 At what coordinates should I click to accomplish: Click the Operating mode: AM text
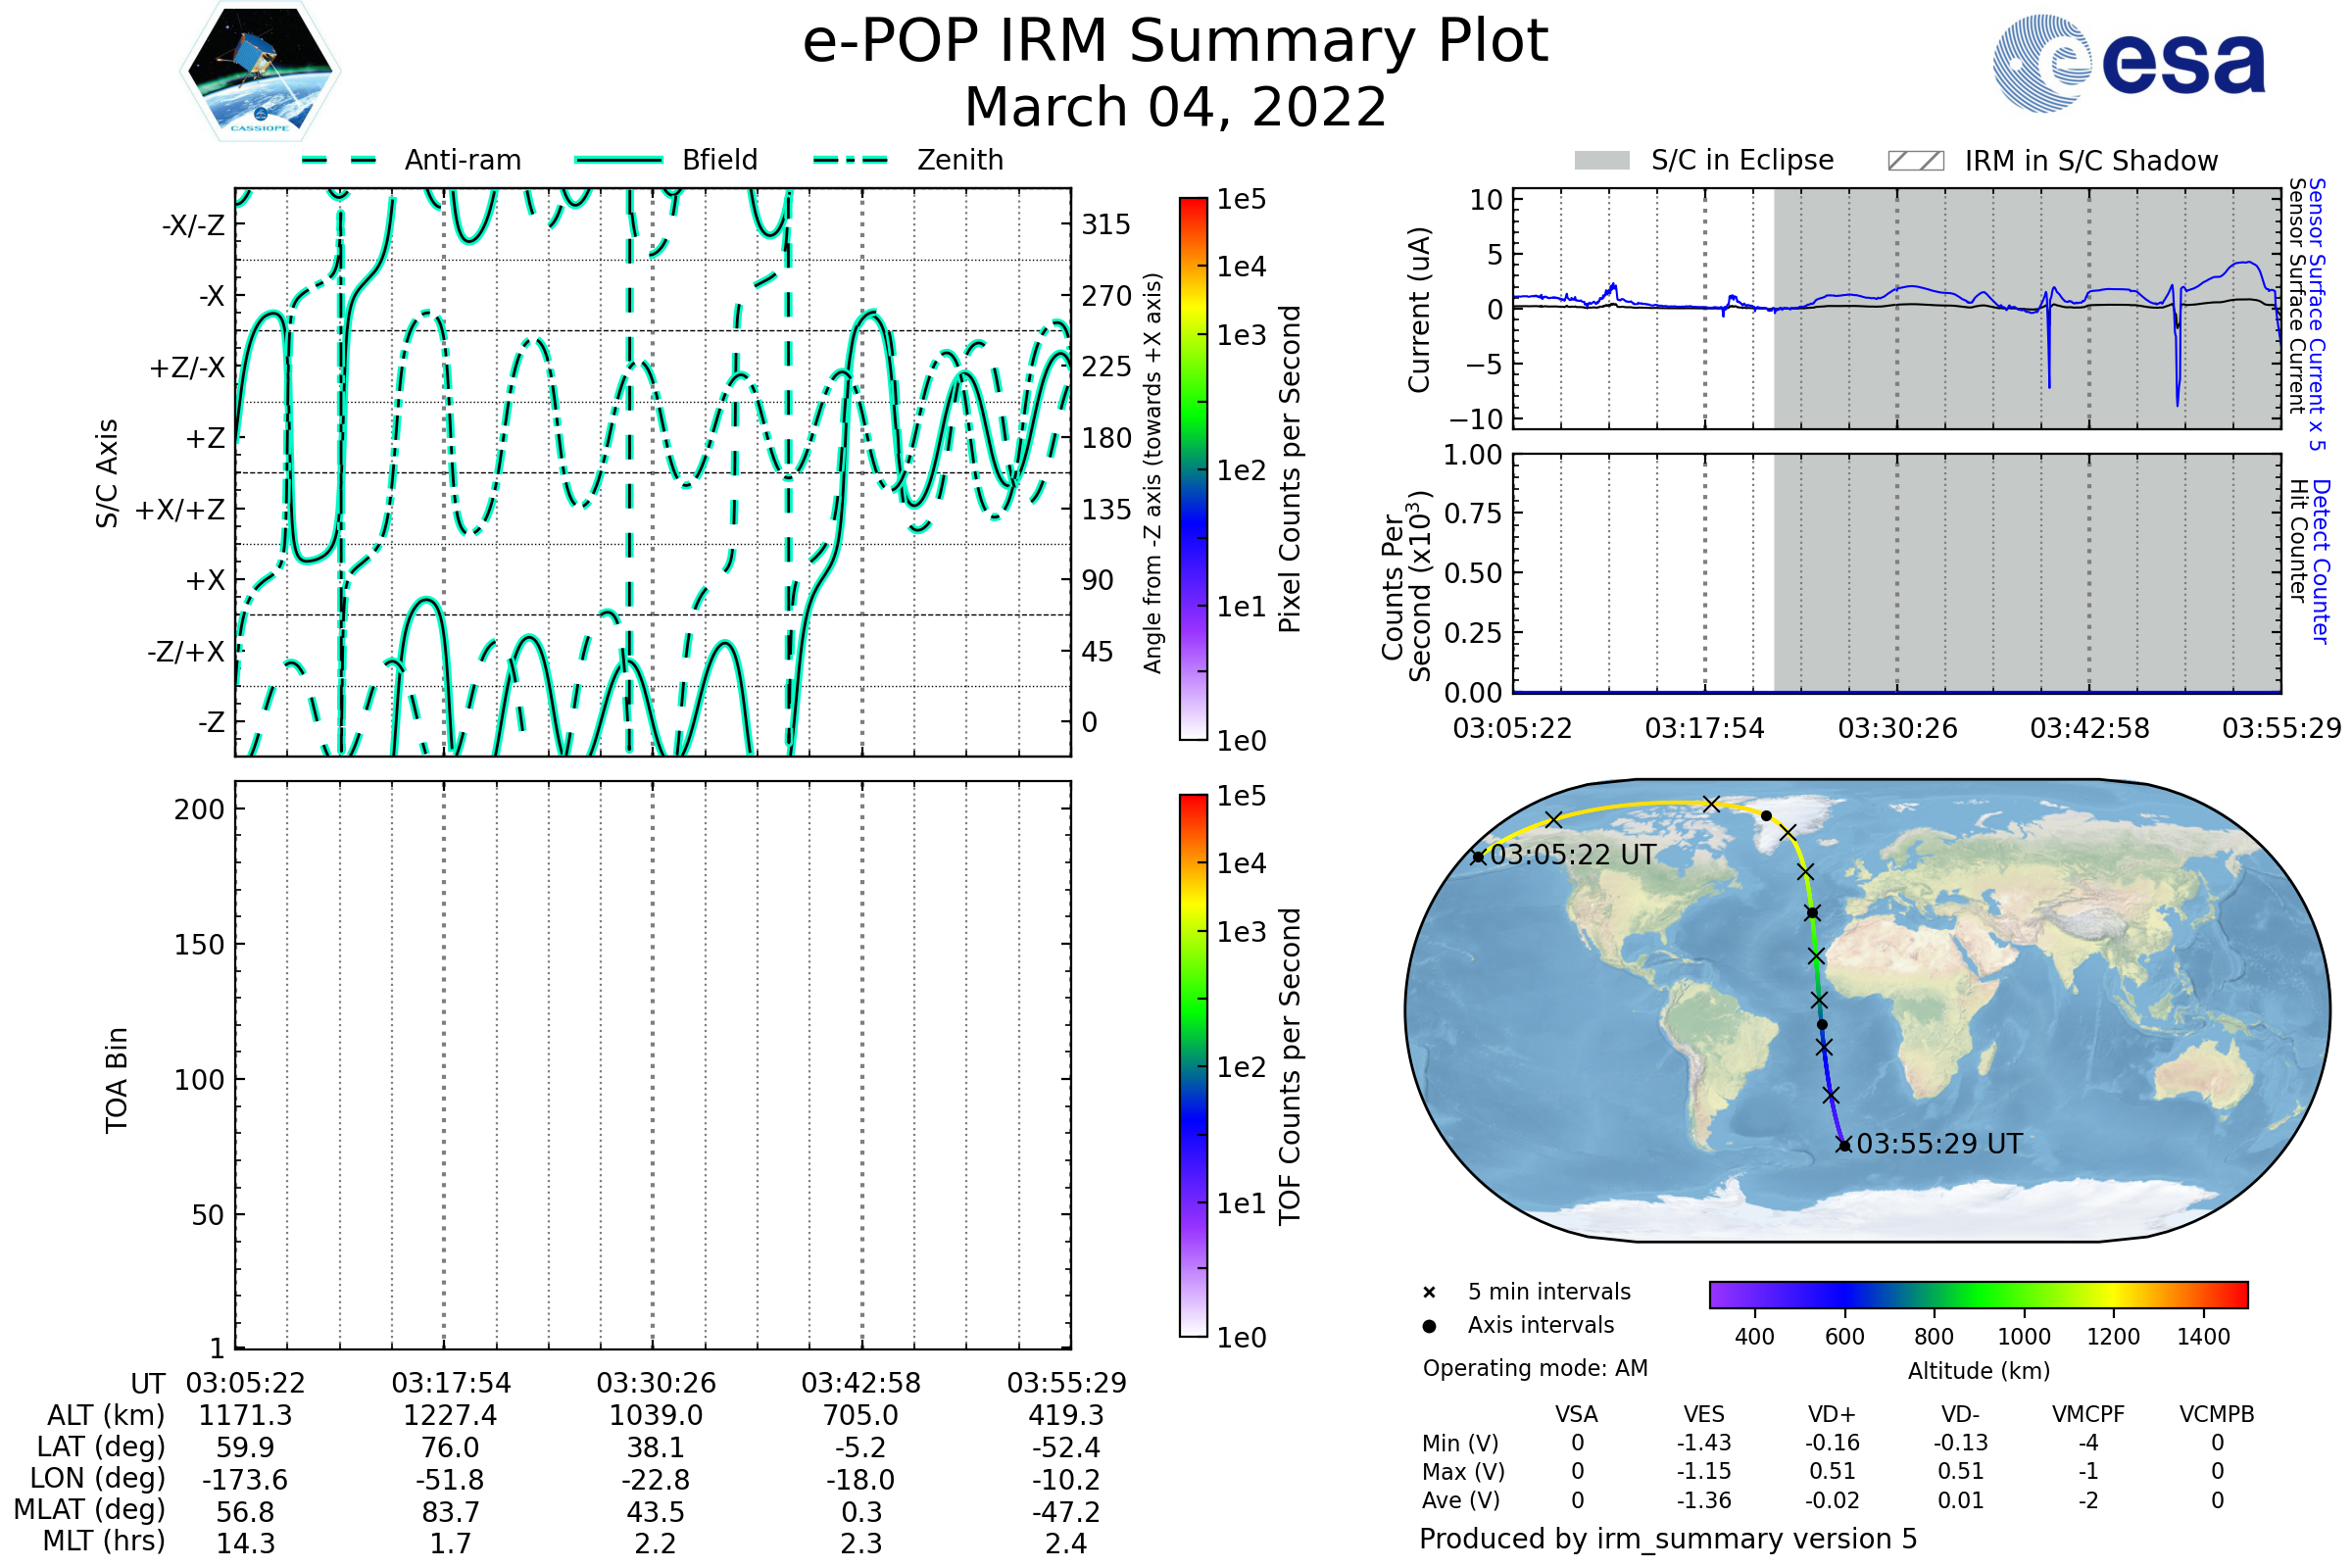coord(1535,1368)
